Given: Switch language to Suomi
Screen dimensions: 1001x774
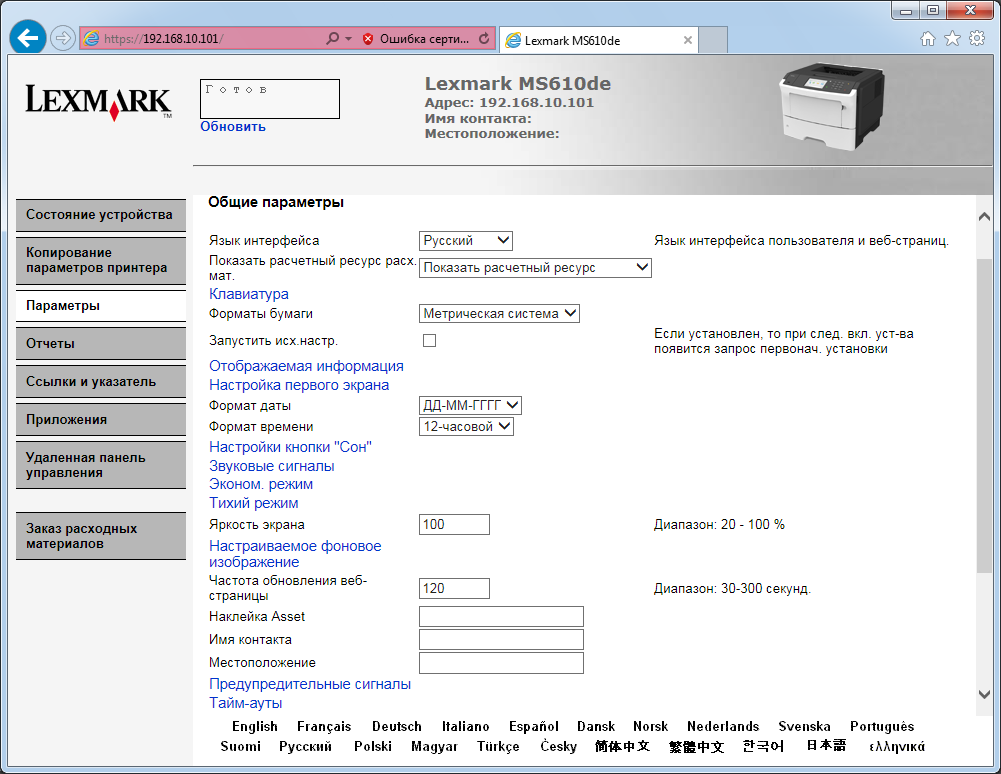Looking at the screenshot, I should click(241, 747).
